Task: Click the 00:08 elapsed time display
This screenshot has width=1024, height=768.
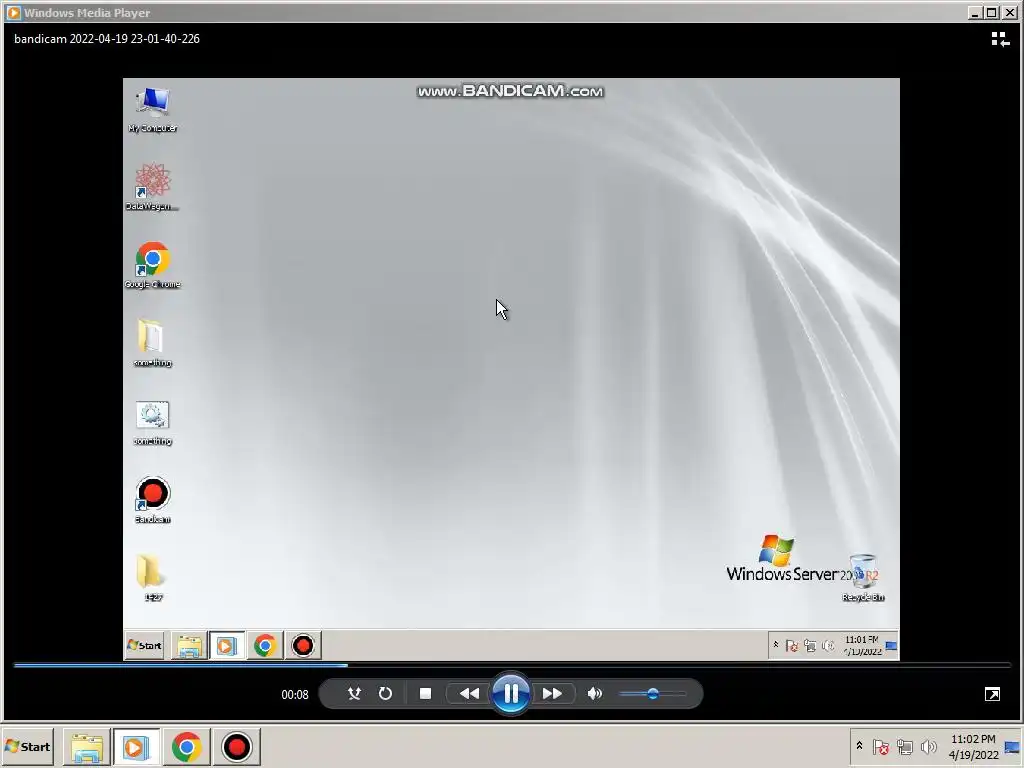Action: pos(295,695)
